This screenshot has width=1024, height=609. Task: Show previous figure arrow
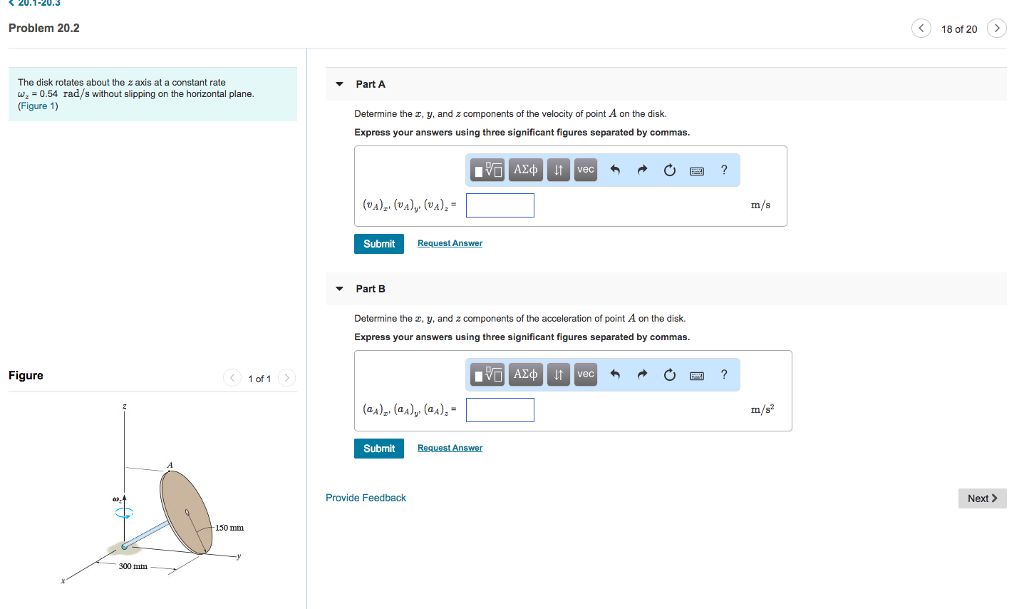click(232, 378)
